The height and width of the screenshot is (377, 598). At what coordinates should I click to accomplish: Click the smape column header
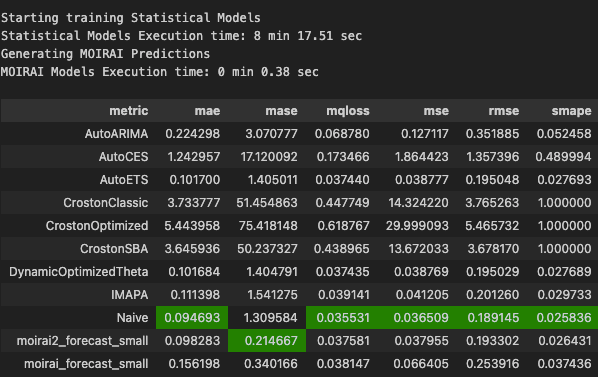pos(571,111)
